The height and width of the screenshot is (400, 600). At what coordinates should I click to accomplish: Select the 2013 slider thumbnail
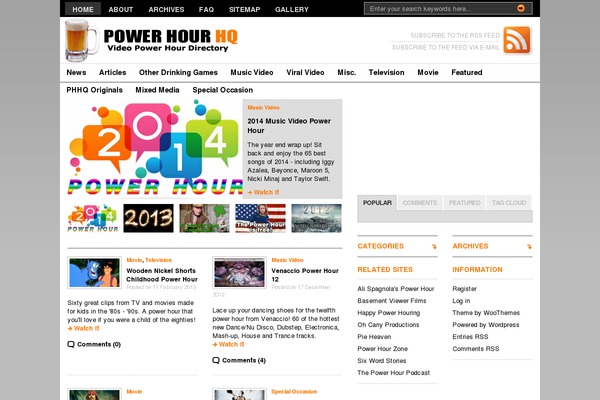click(x=148, y=218)
